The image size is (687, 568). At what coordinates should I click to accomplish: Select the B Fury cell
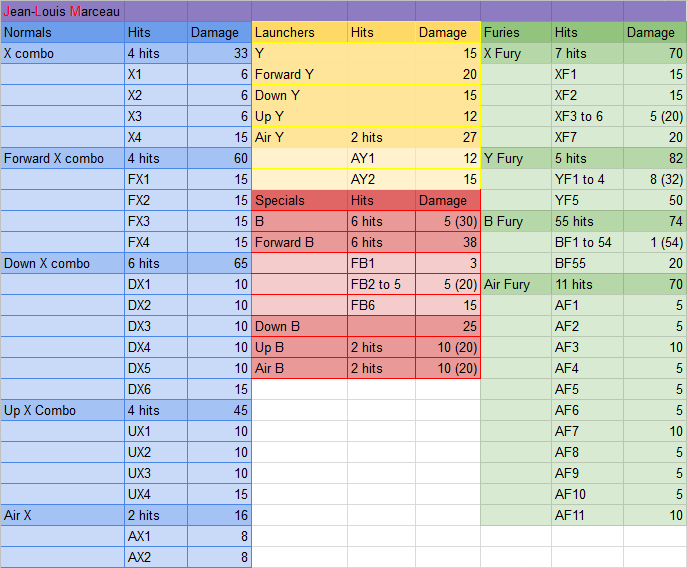coord(515,221)
